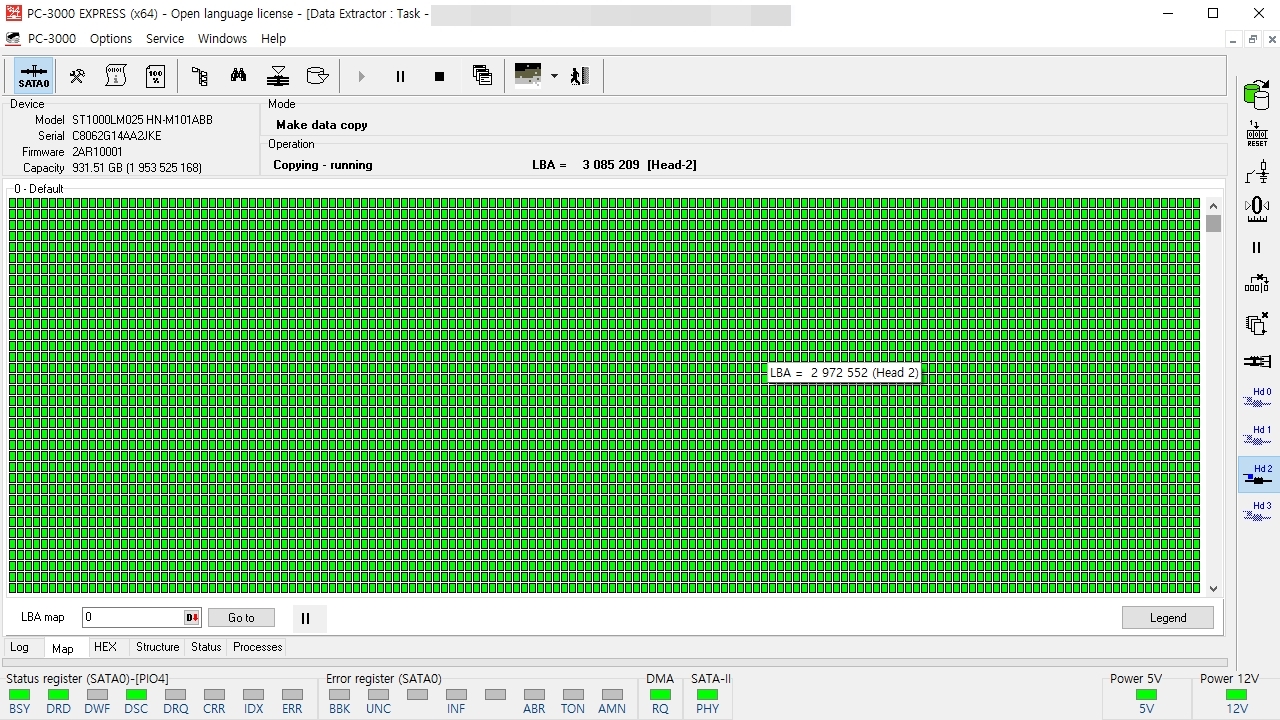Expand the map view dropdown arrow
Image resolution: width=1280 pixels, height=720 pixels.
[554, 76]
